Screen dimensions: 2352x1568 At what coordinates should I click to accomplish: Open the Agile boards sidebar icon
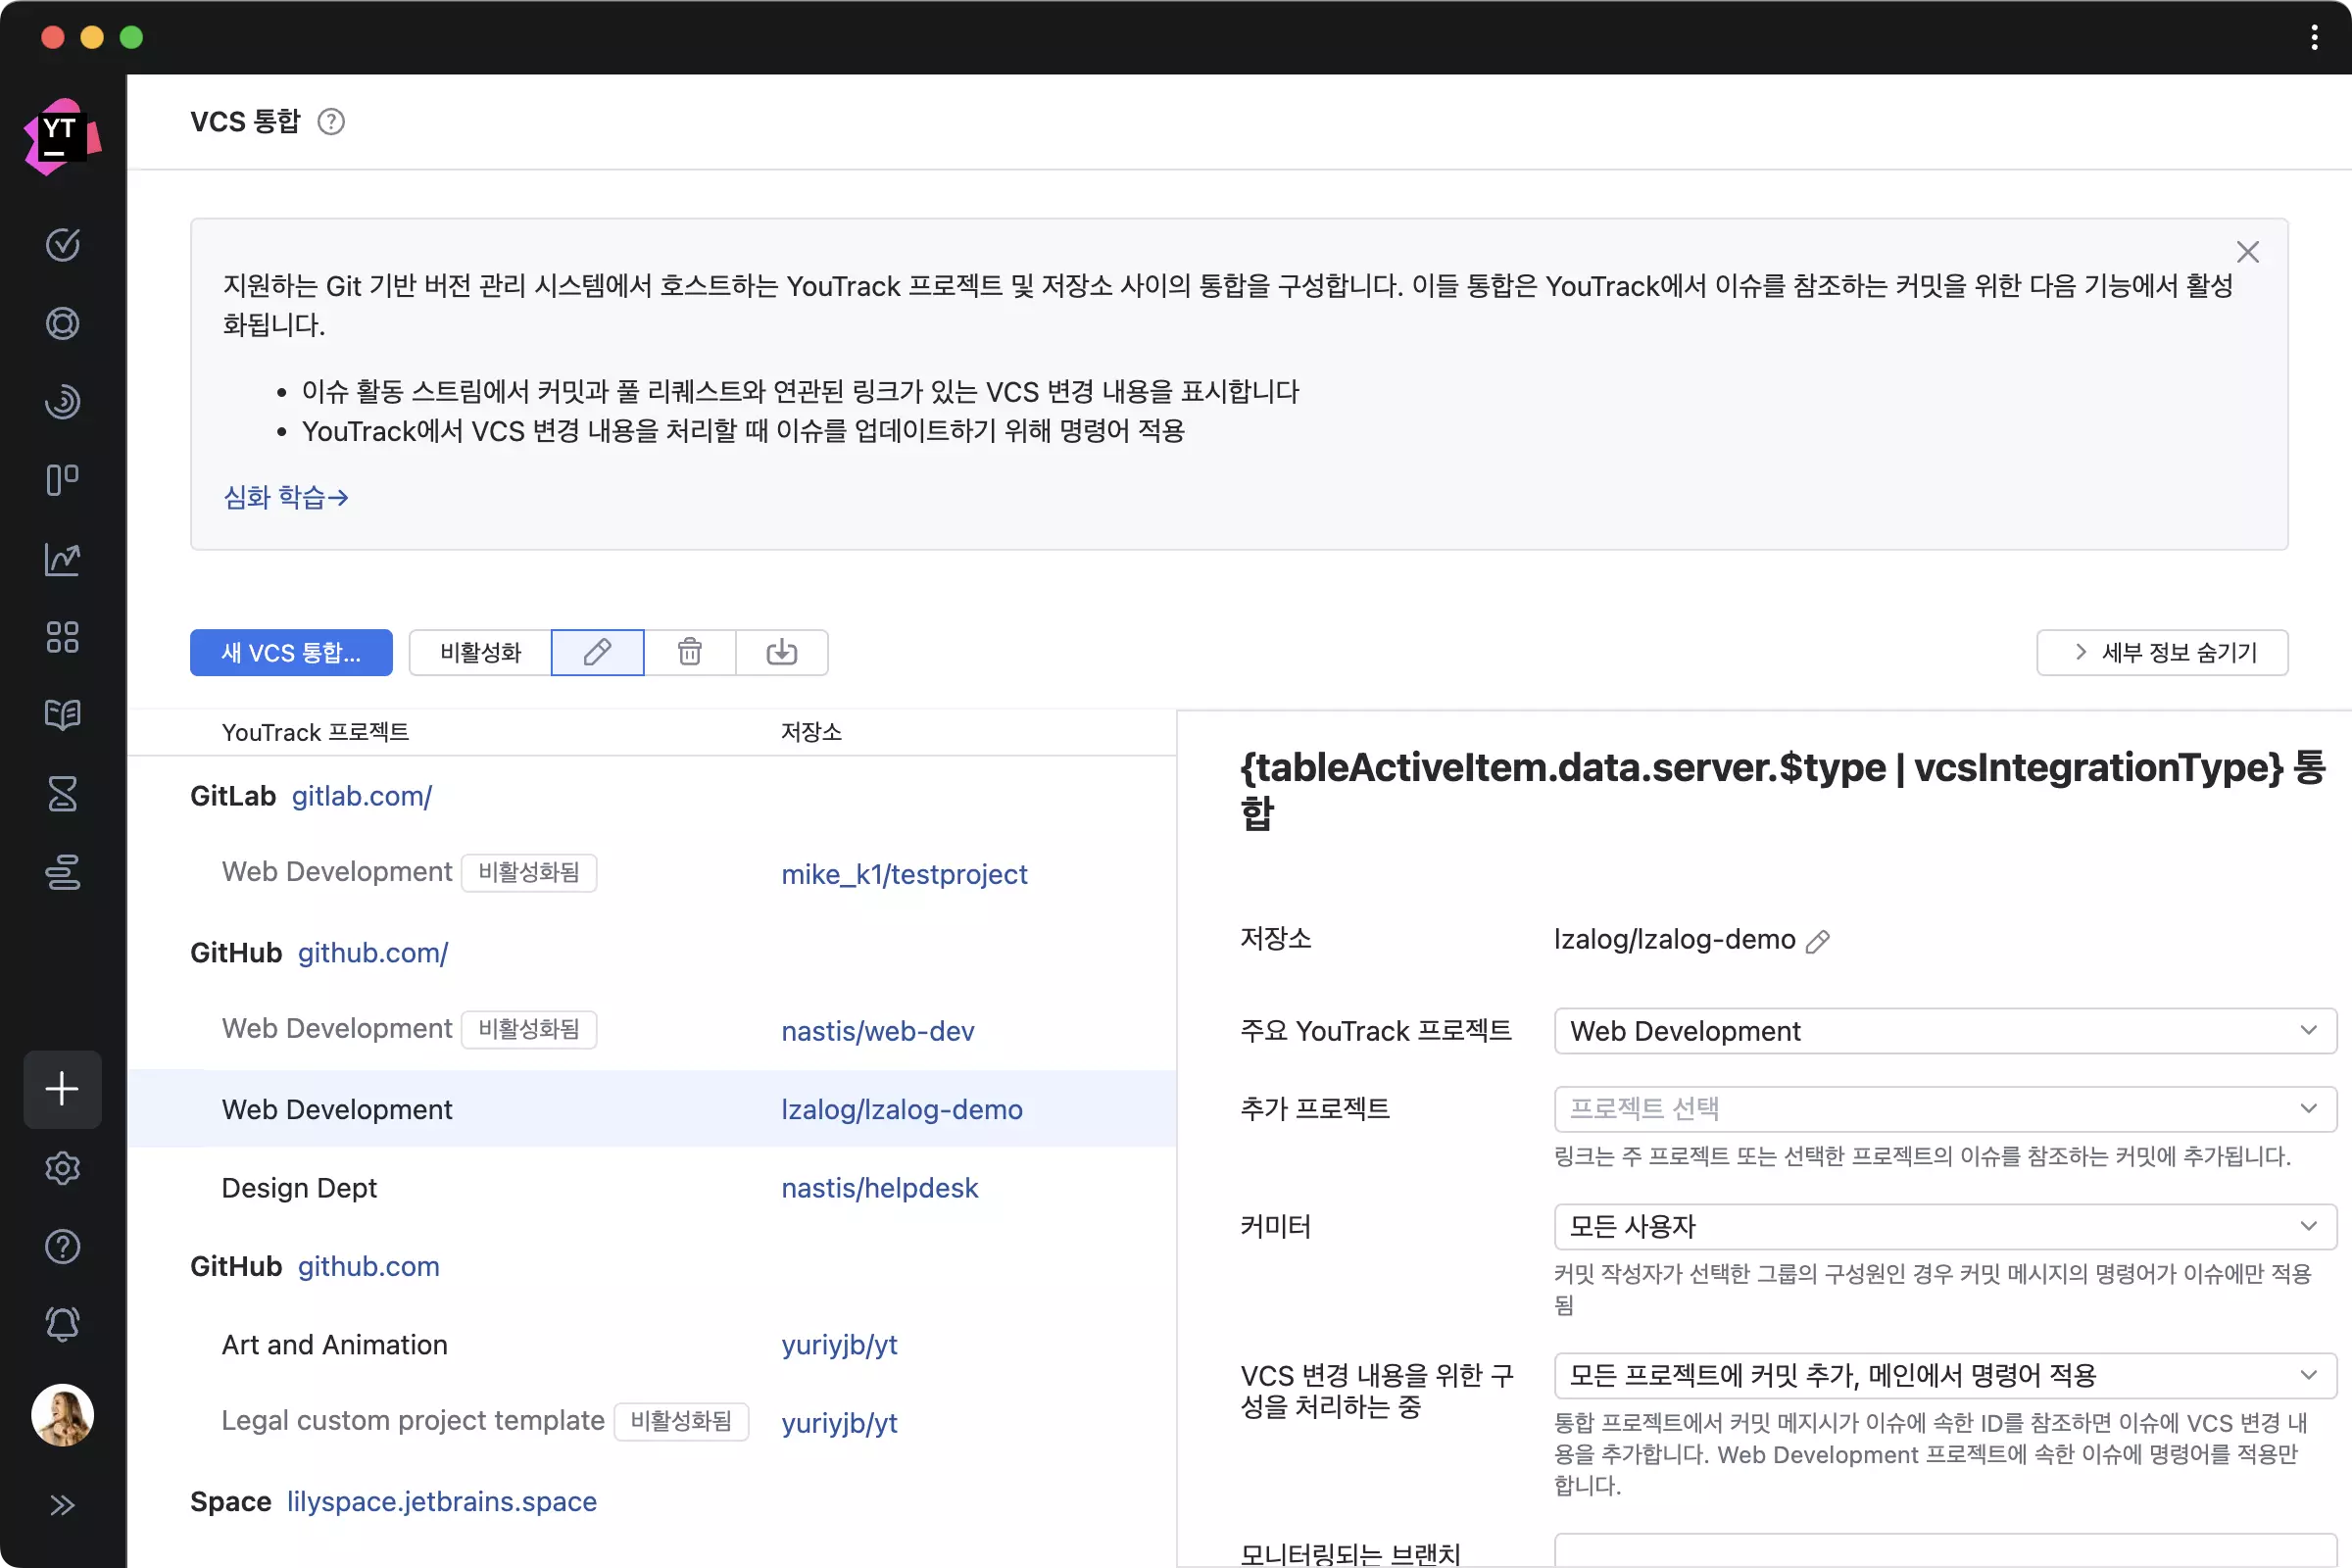point(62,480)
